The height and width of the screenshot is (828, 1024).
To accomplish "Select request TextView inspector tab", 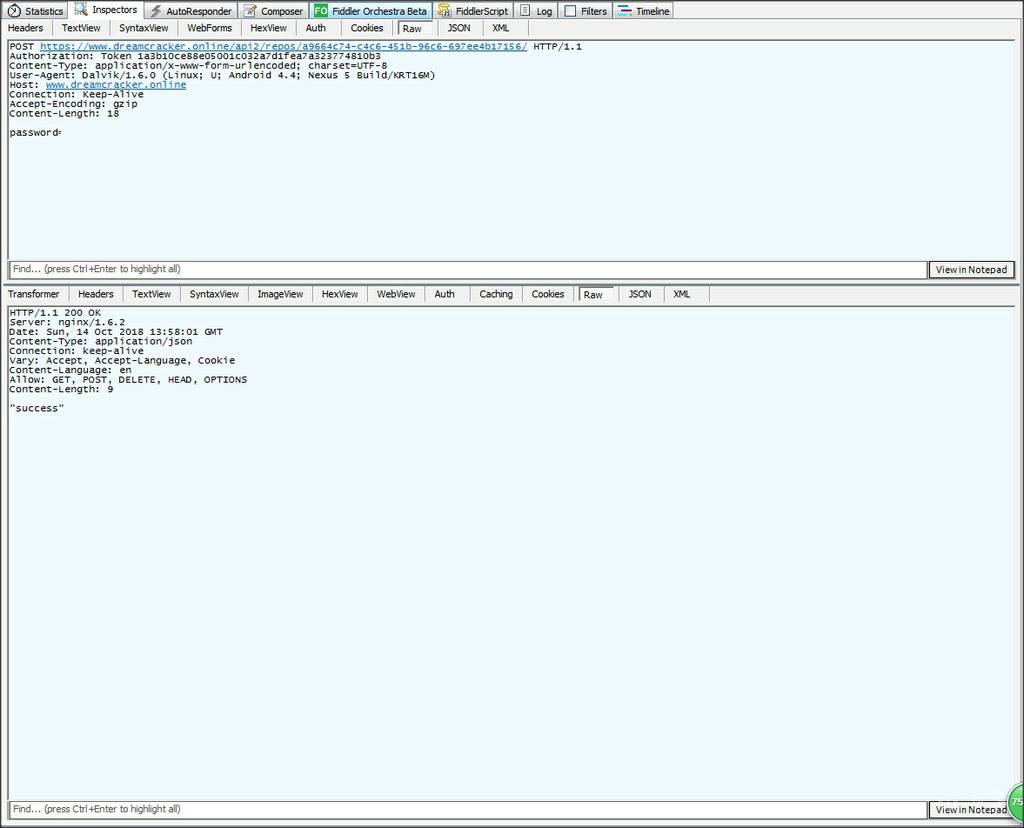I will pos(81,28).
